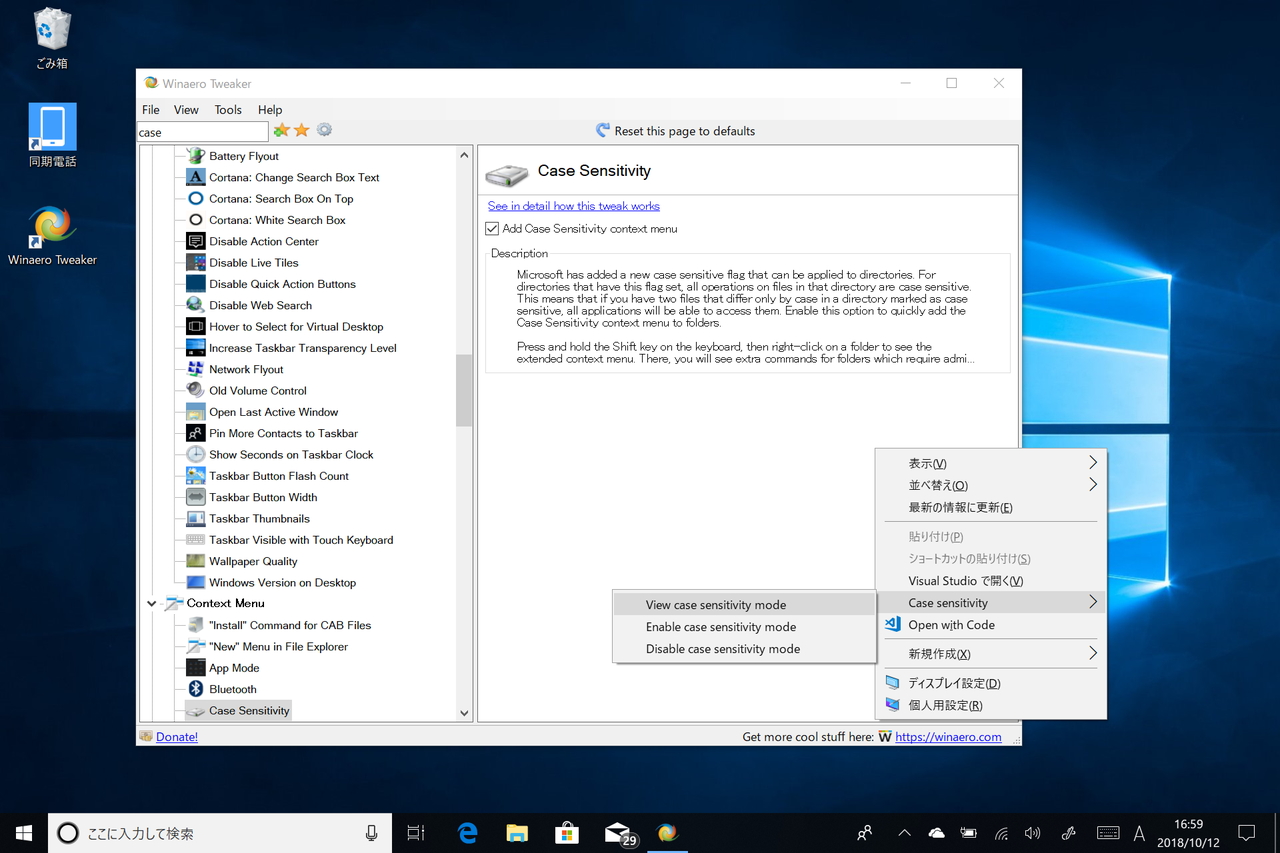Image resolution: width=1280 pixels, height=853 pixels.
Task: Open the Tools menu in Winaero Tweaker
Action: (228, 110)
